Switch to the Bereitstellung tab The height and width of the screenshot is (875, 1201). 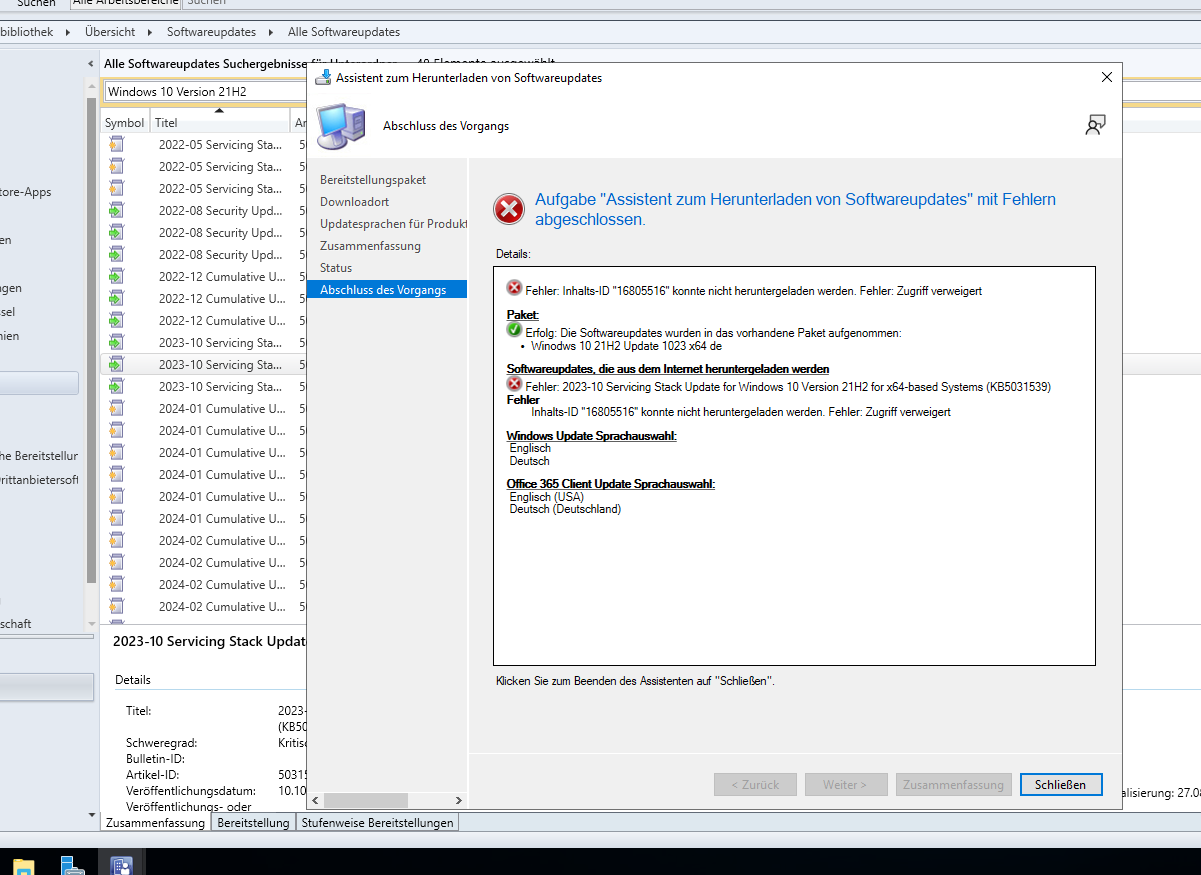click(252, 822)
